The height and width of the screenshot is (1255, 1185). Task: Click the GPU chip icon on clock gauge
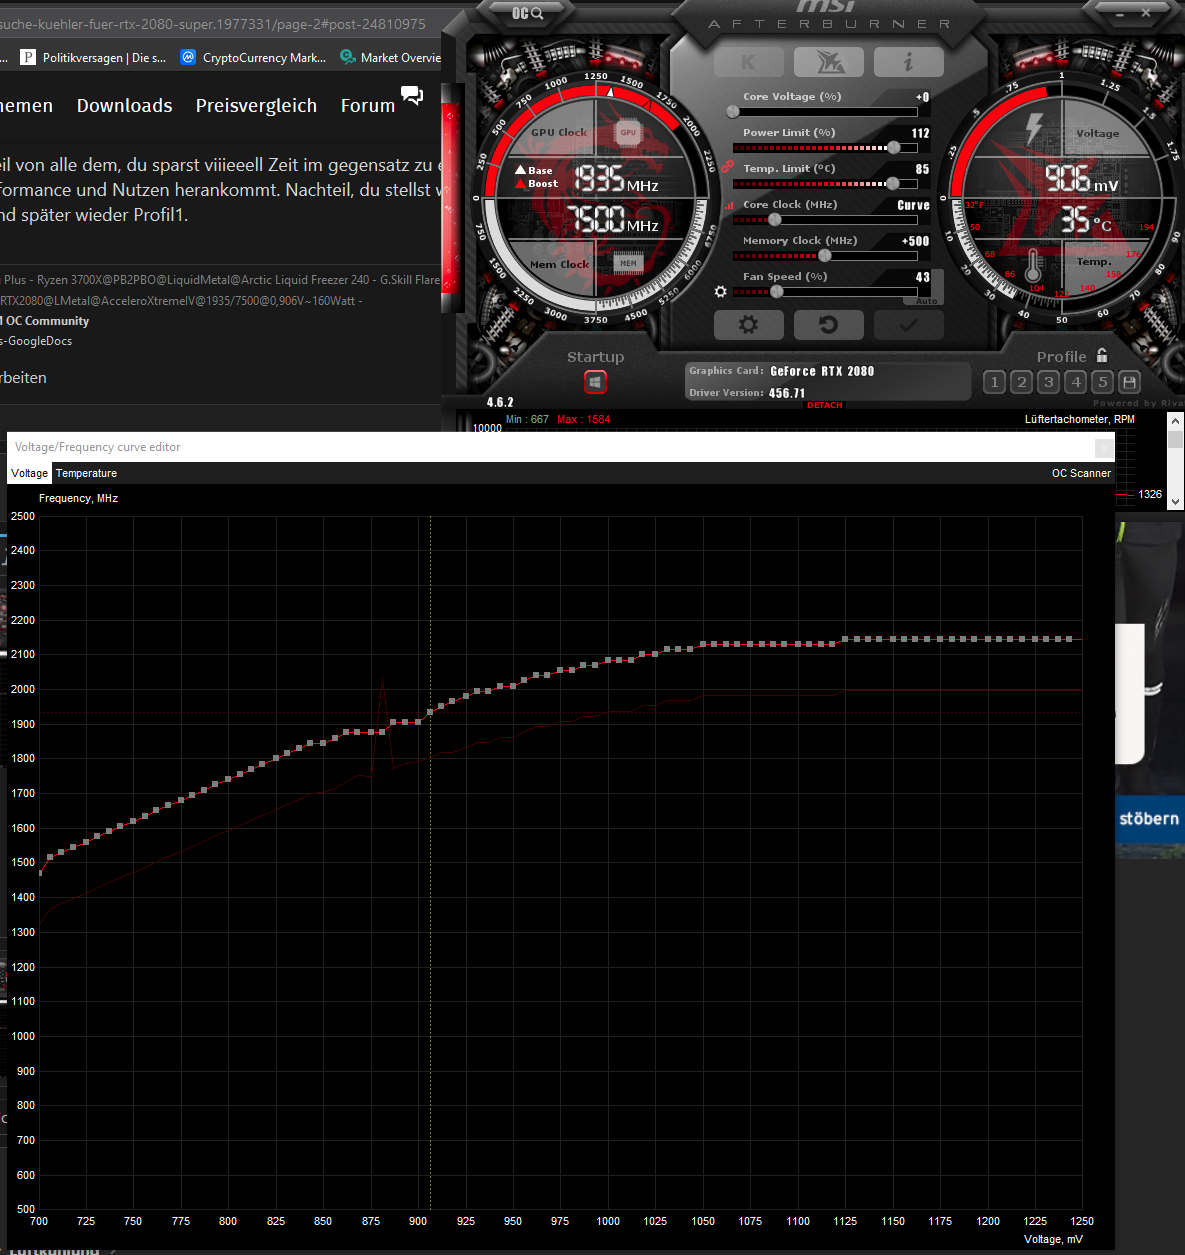click(x=628, y=132)
